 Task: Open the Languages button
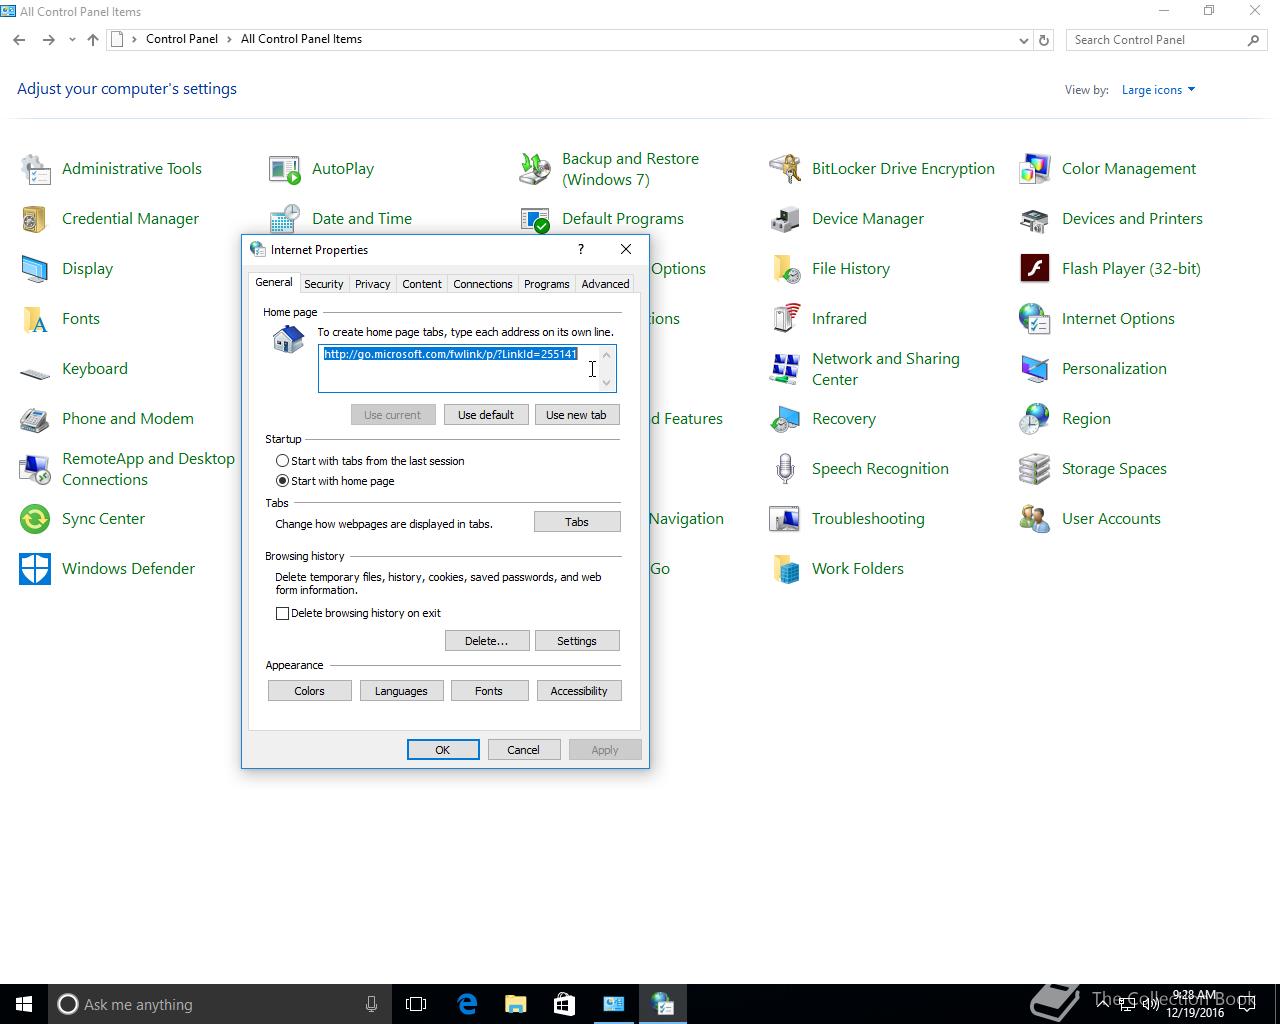coord(401,691)
